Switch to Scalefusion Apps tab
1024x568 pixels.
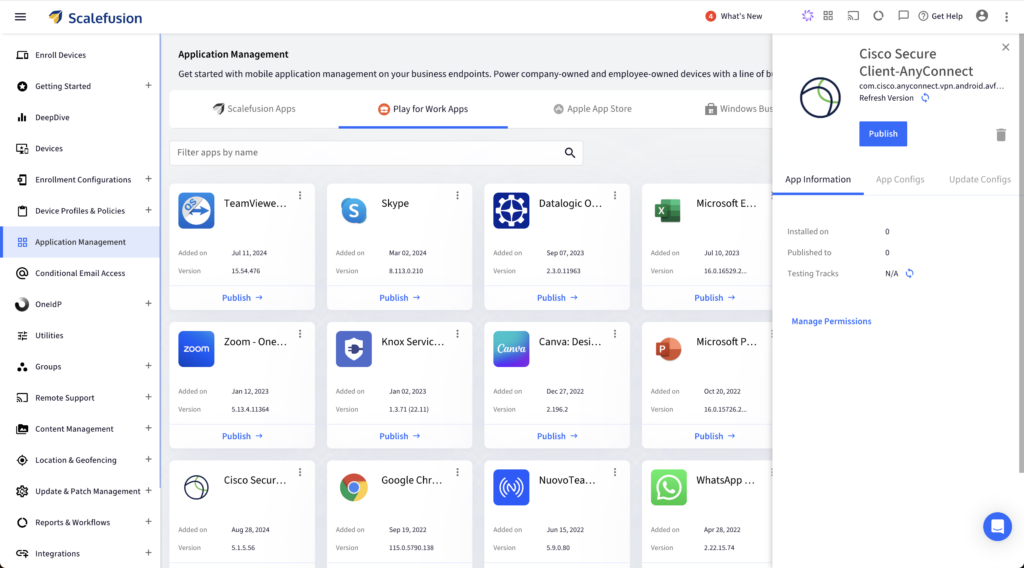tap(254, 109)
